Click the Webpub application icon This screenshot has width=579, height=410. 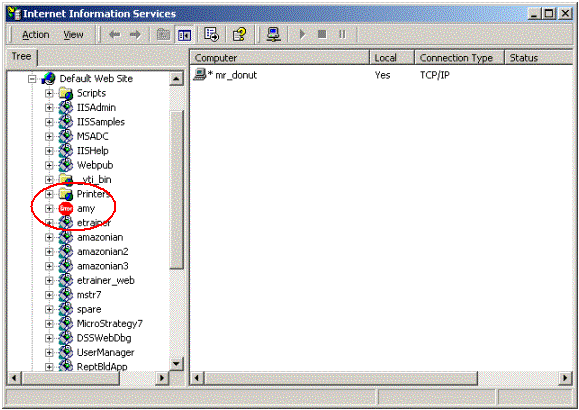pyautogui.click(x=66, y=165)
